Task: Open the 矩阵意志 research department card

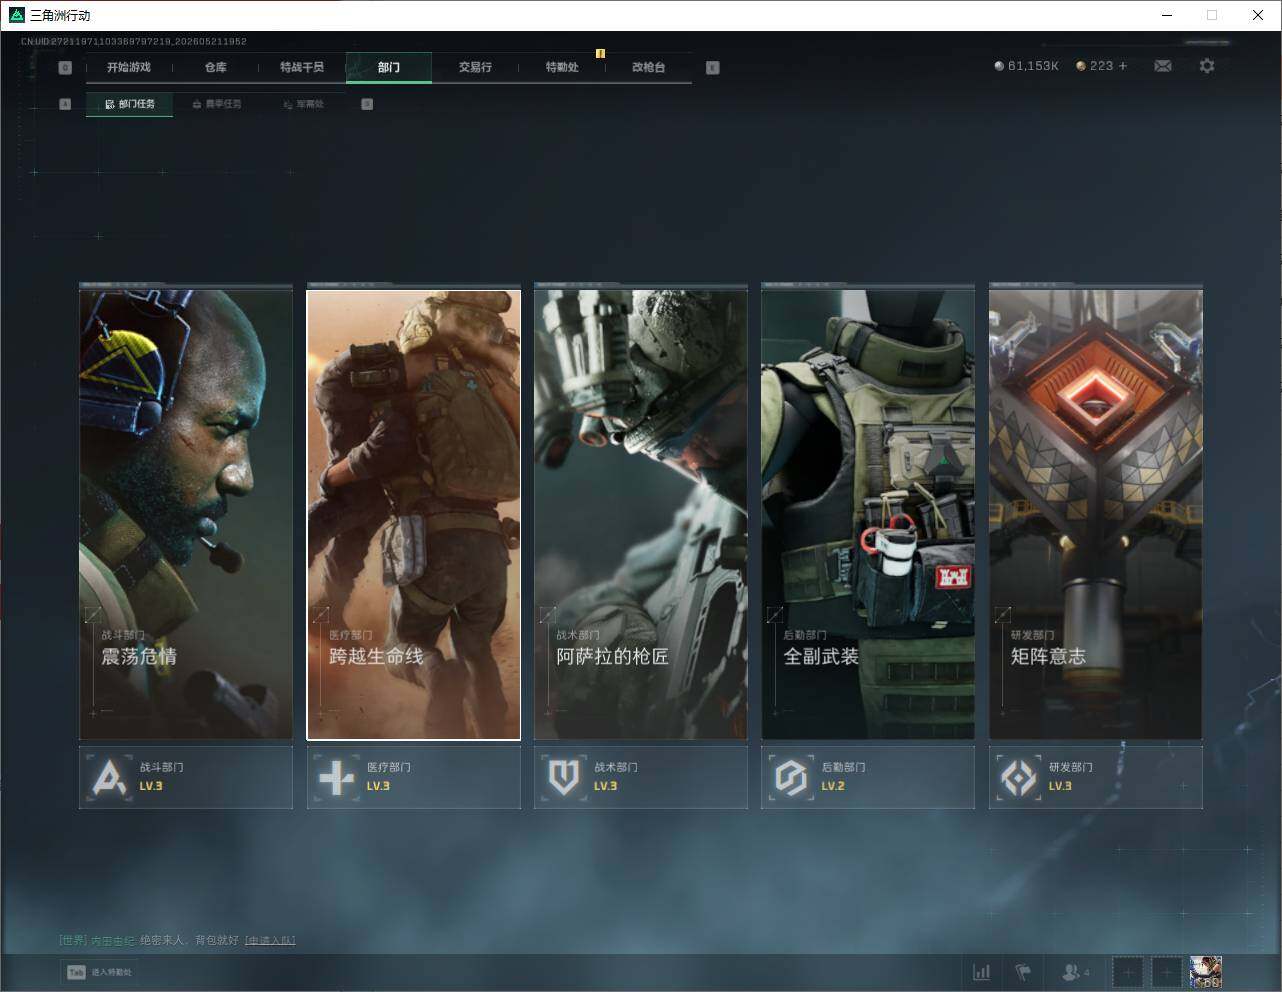Action: pos(1096,514)
